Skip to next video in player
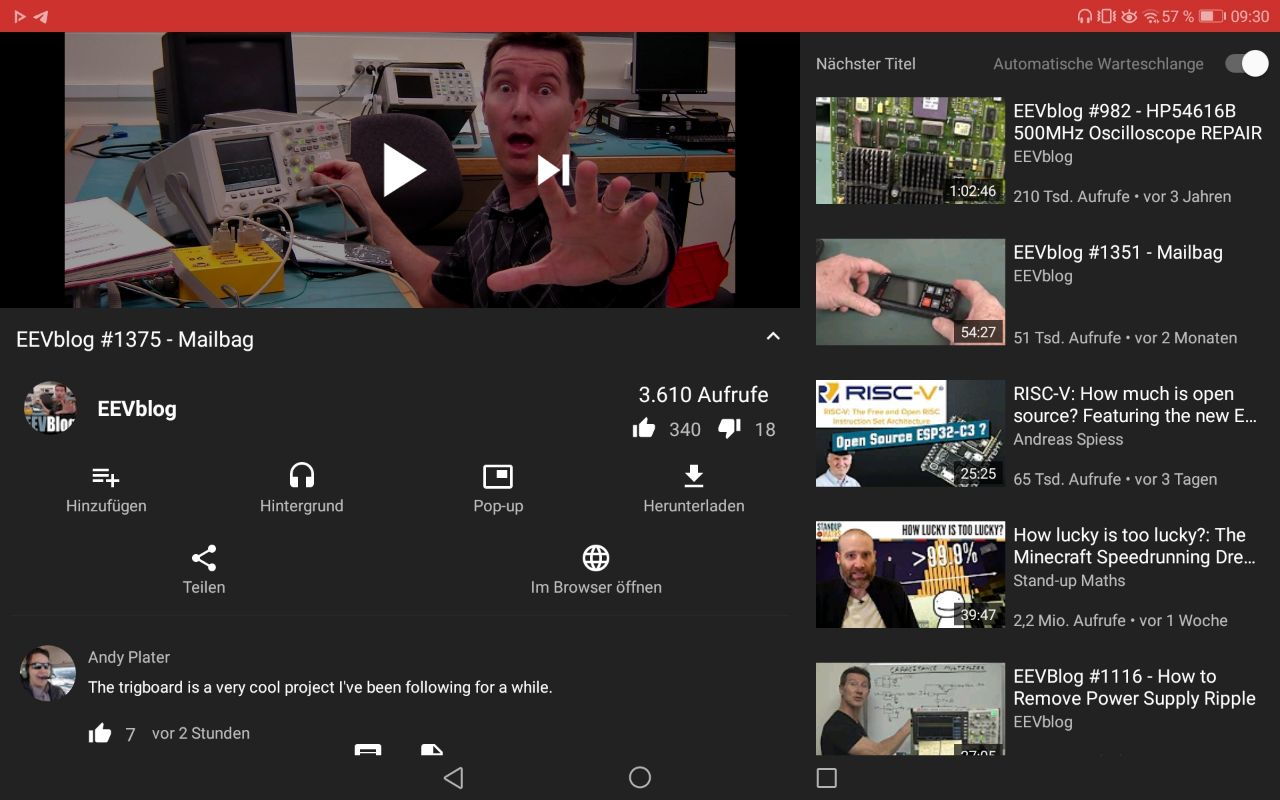Viewport: 1280px width, 800px height. [x=553, y=170]
